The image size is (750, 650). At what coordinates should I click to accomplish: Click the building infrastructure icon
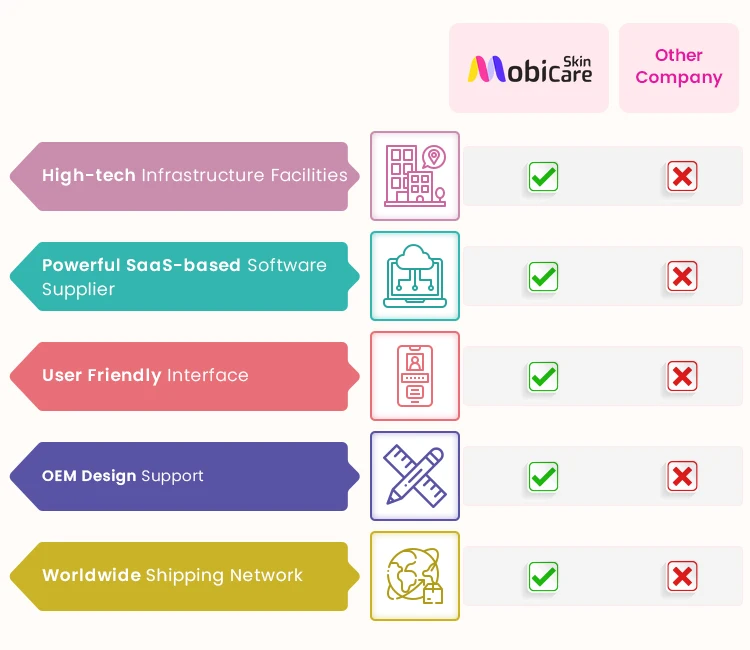[x=415, y=176]
